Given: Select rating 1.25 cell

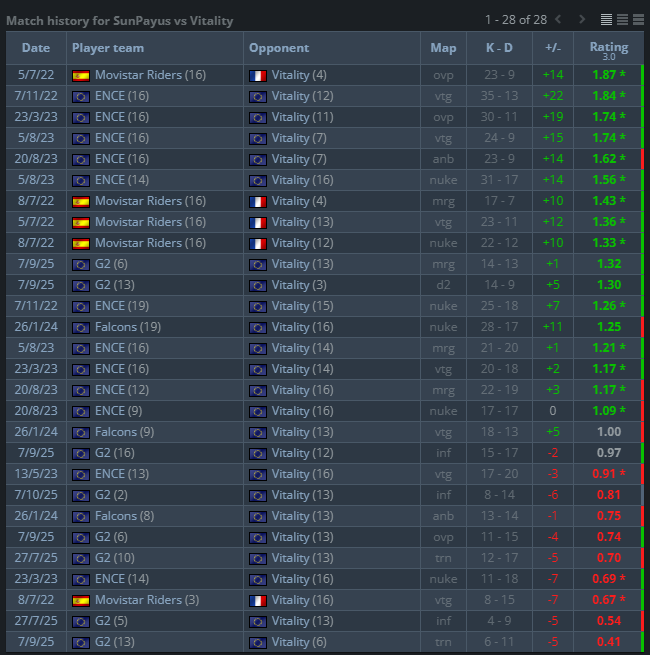Looking at the screenshot, I should pos(609,327).
